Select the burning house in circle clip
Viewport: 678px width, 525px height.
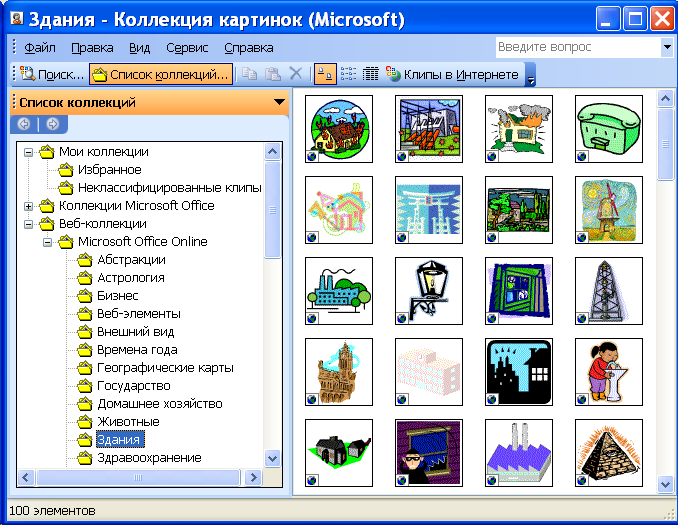339,129
